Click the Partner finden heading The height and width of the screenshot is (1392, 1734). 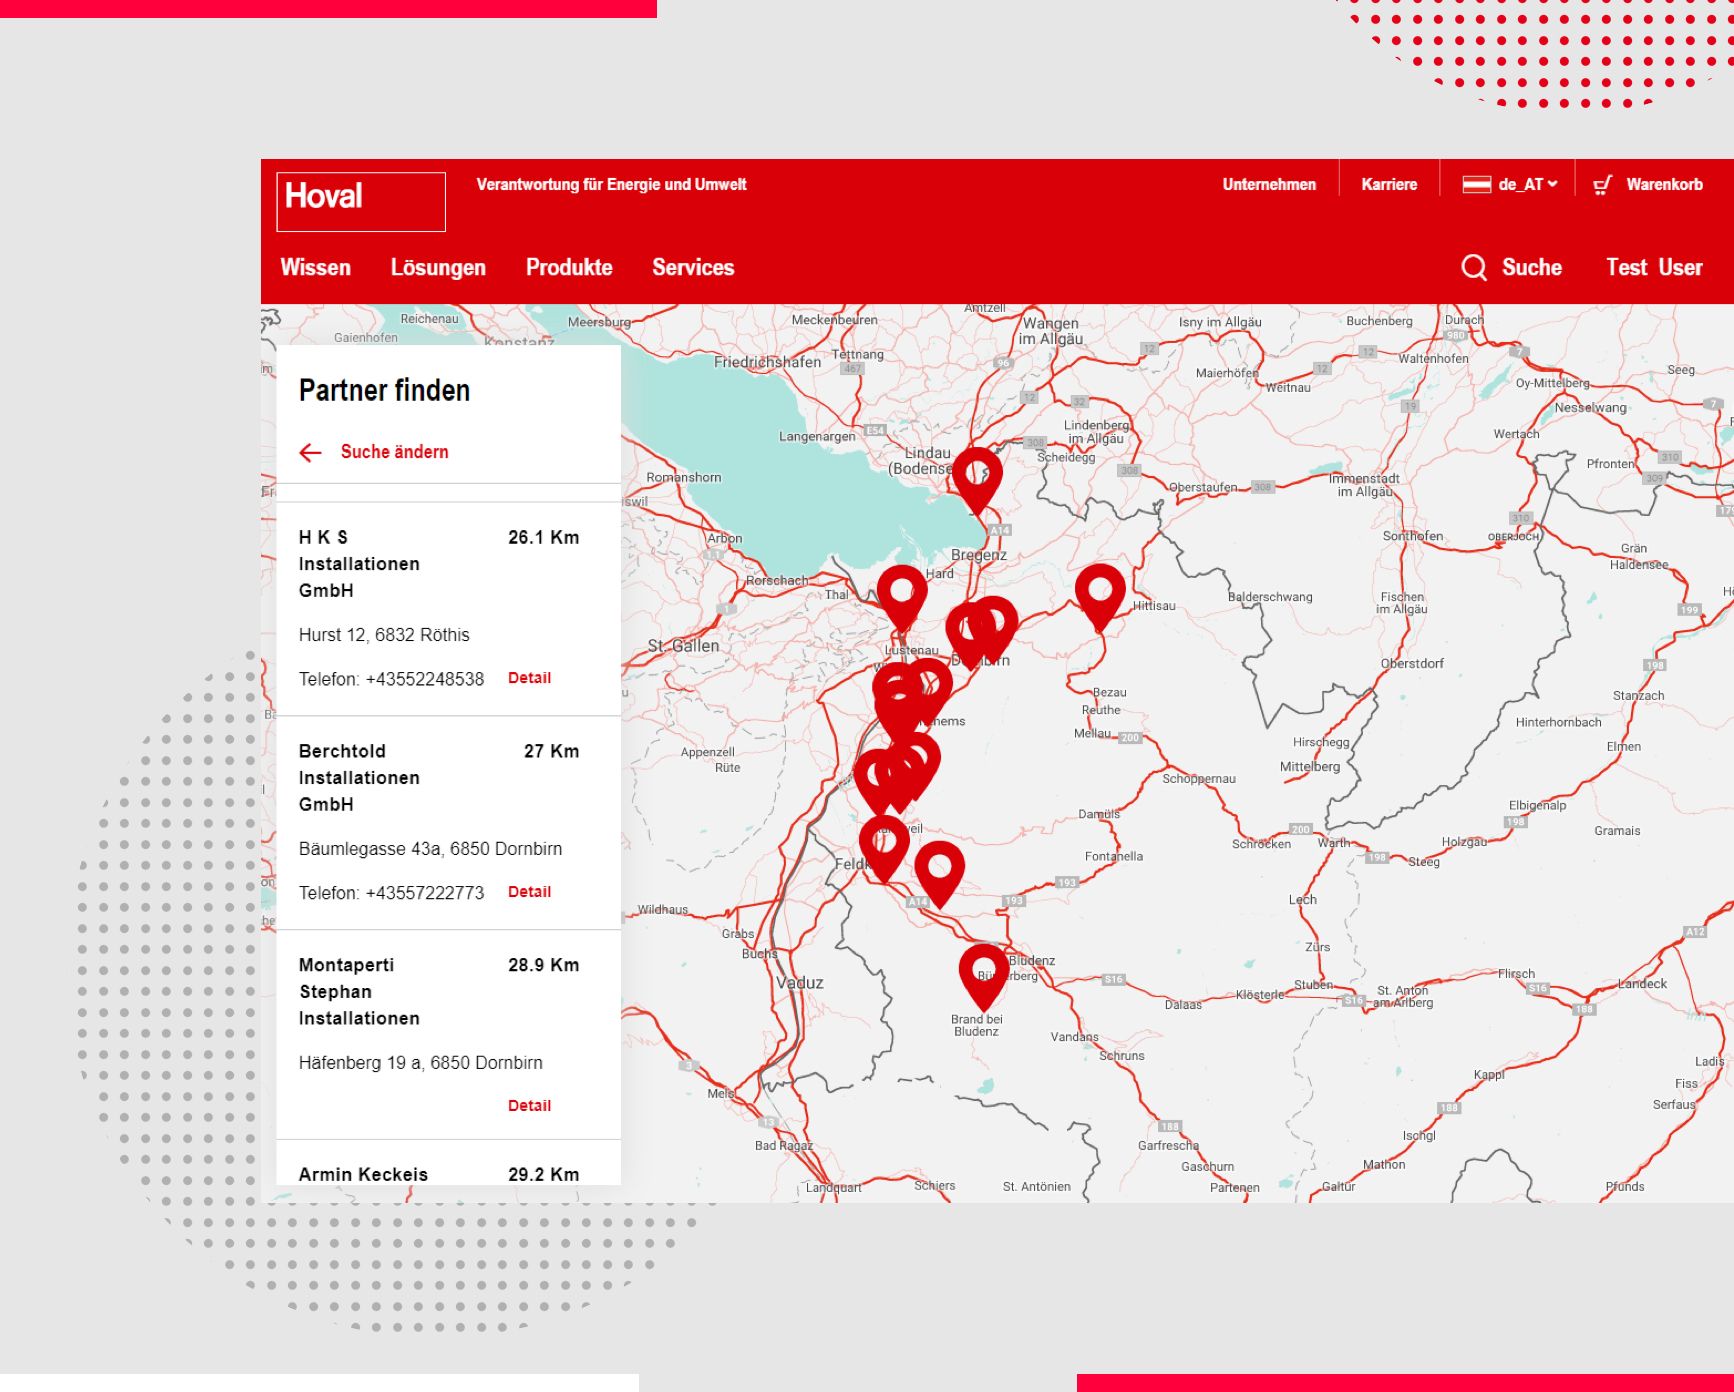pyautogui.click(x=384, y=391)
